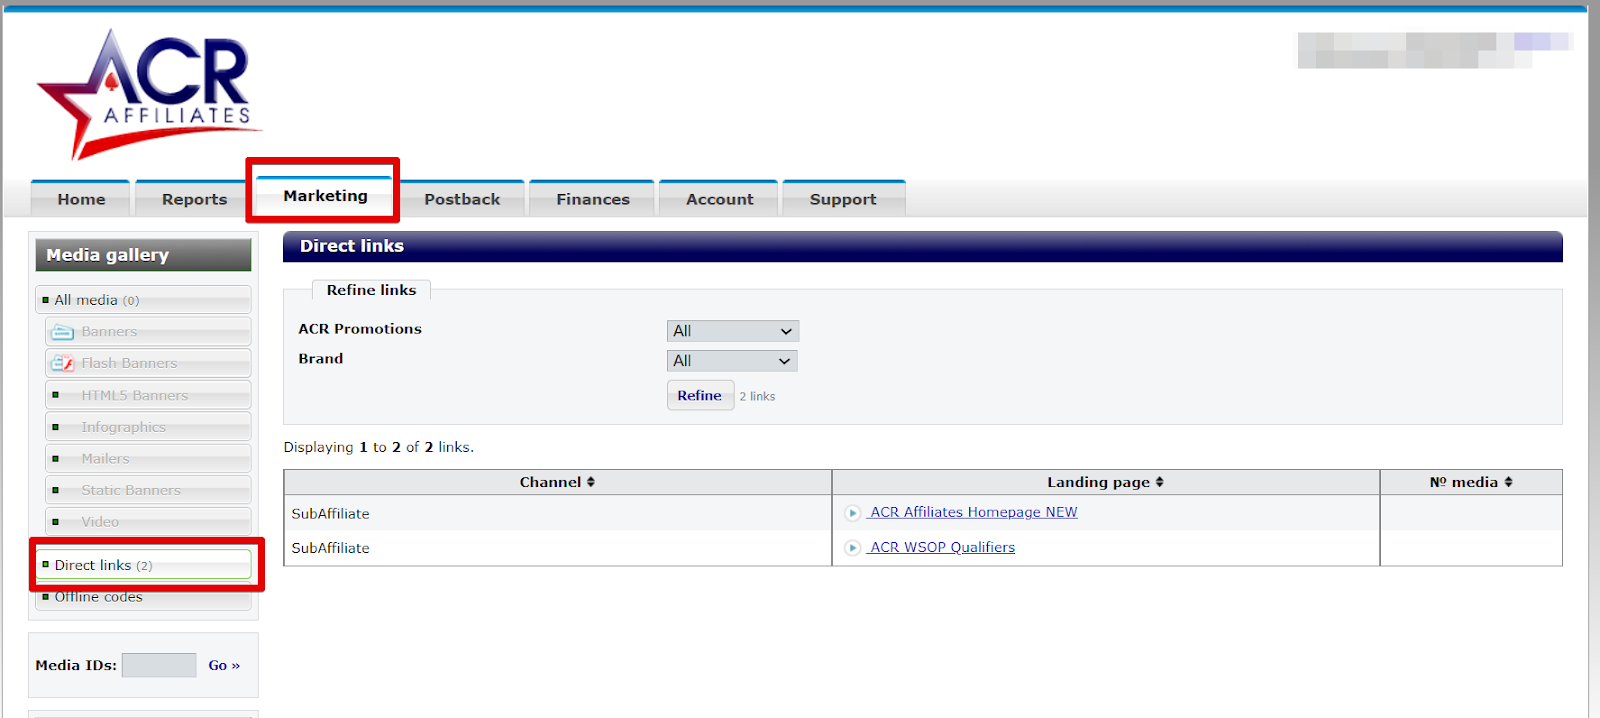Sort table by Landing page column arrows
This screenshot has height=718, width=1600.
click(1160, 482)
